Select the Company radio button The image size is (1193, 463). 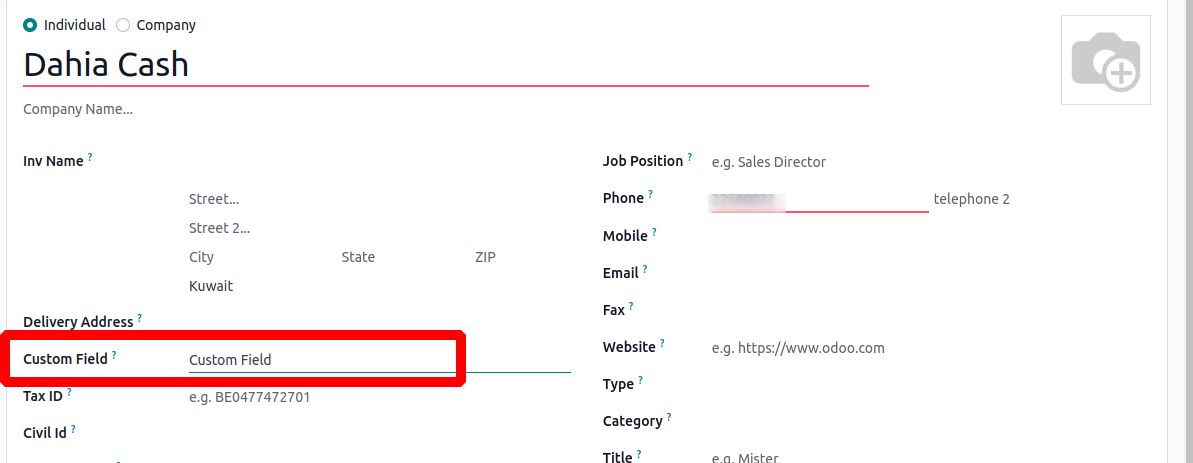[x=123, y=25]
